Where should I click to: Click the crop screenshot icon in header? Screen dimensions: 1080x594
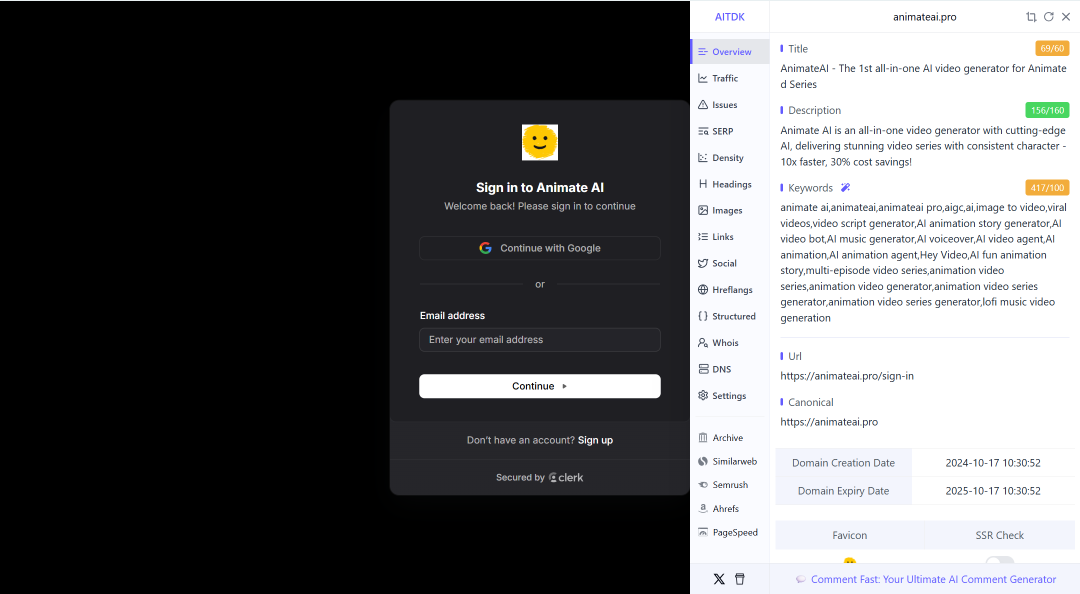[1031, 17]
